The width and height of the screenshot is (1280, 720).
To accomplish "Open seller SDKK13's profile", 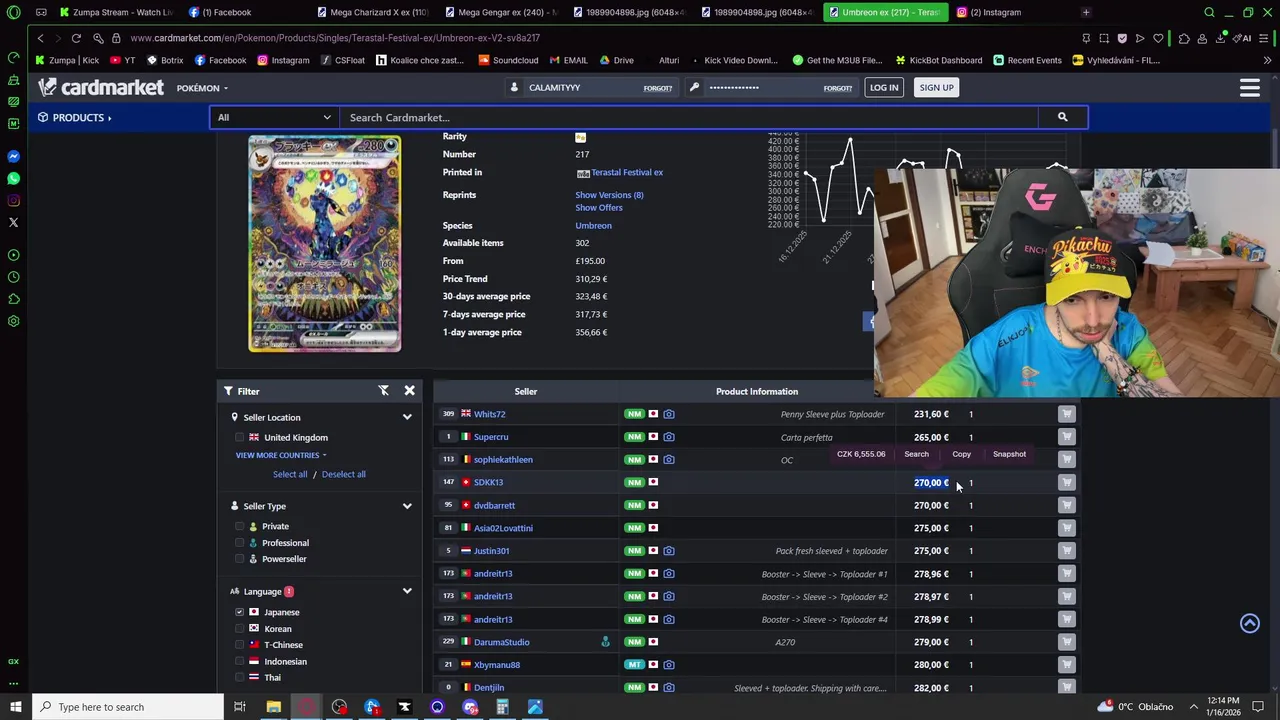I will point(488,482).
